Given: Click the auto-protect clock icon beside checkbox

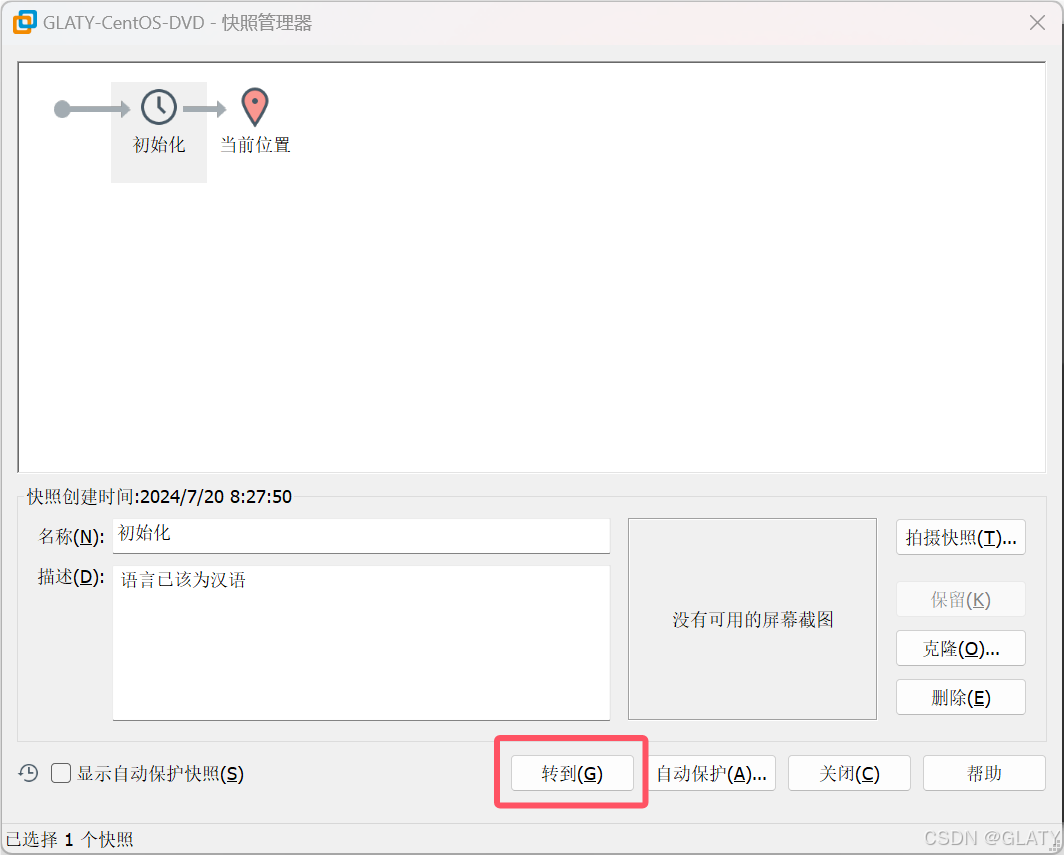Looking at the screenshot, I should (x=28, y=773).
